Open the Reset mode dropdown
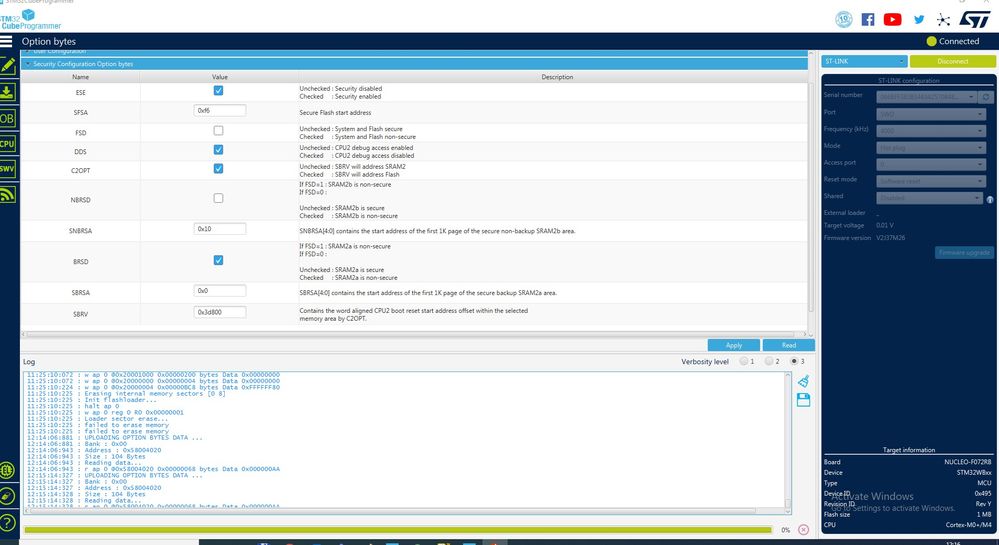This screenshot has height=545, width=999. (x=931, y=181)
